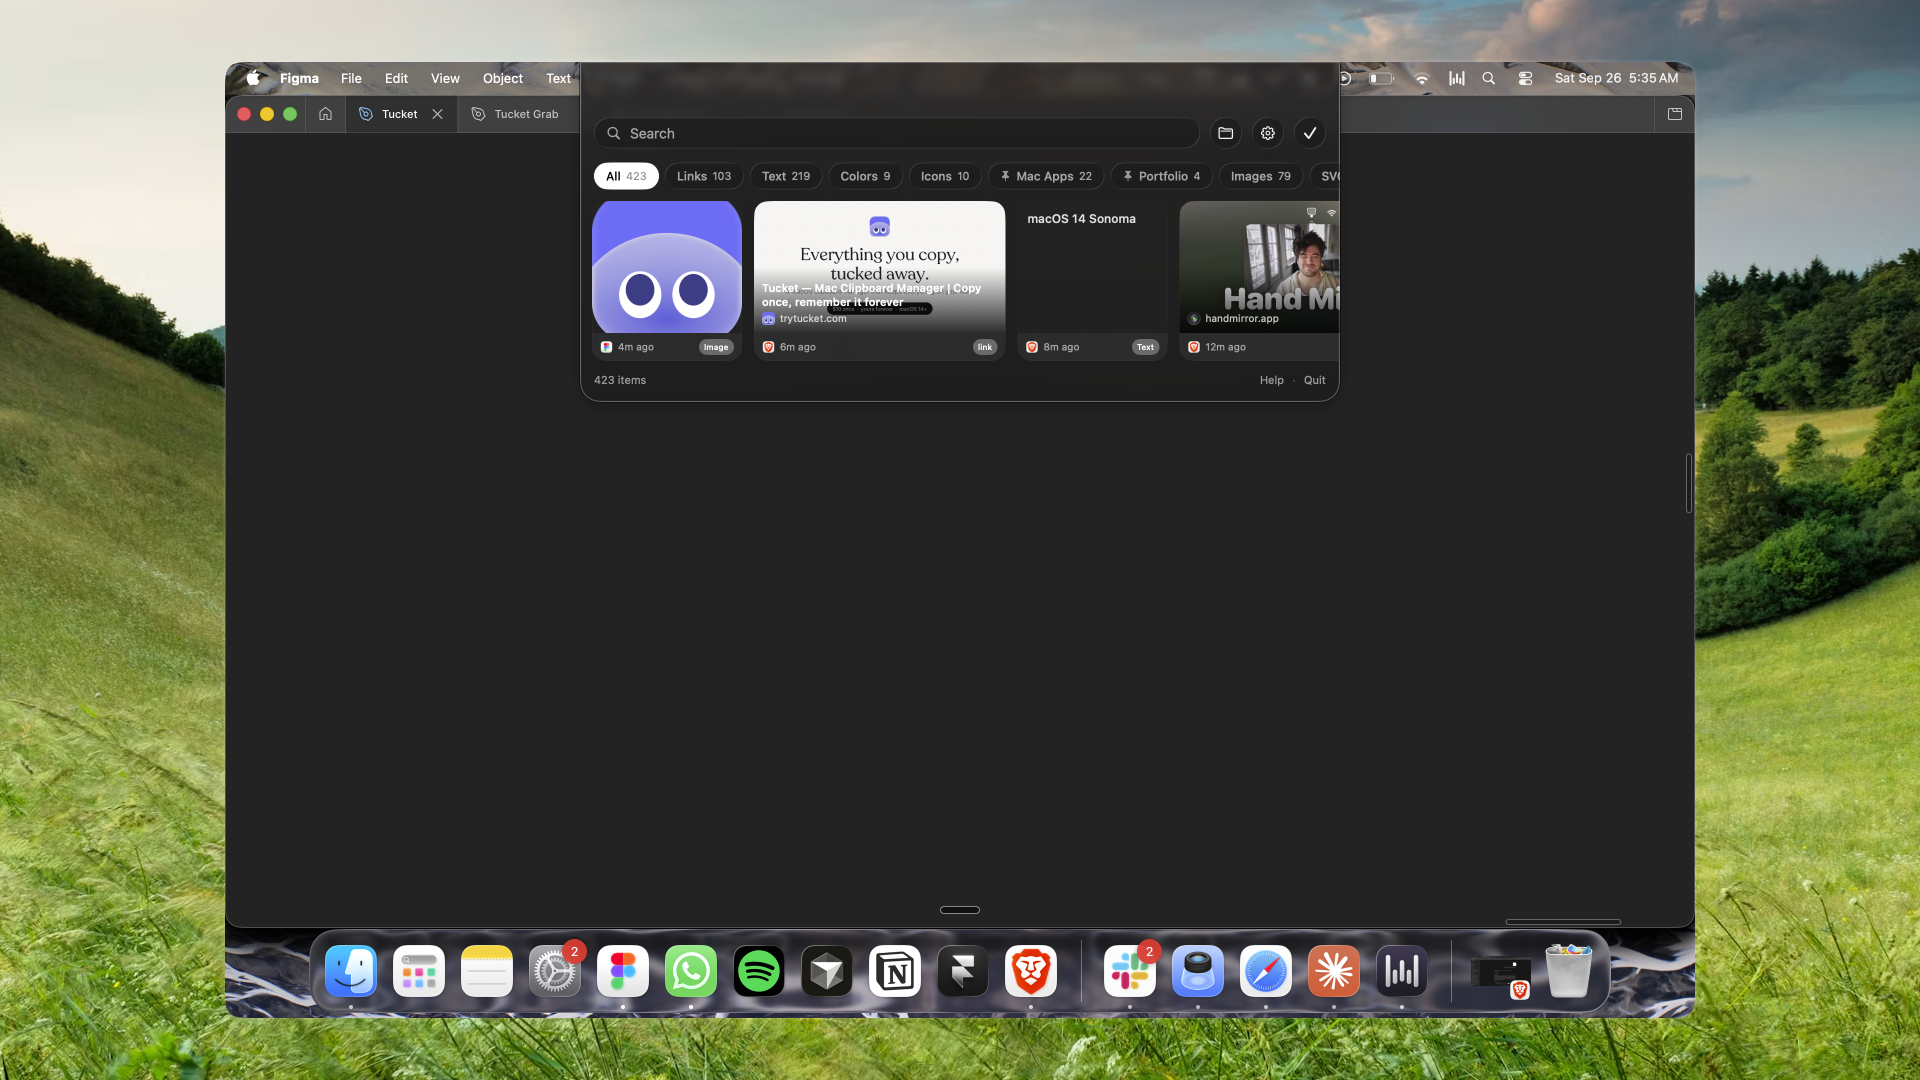This screenshot has height=1080, width=1920.
Task: Open WhatsApp in the dock
Action: point(691,971)
